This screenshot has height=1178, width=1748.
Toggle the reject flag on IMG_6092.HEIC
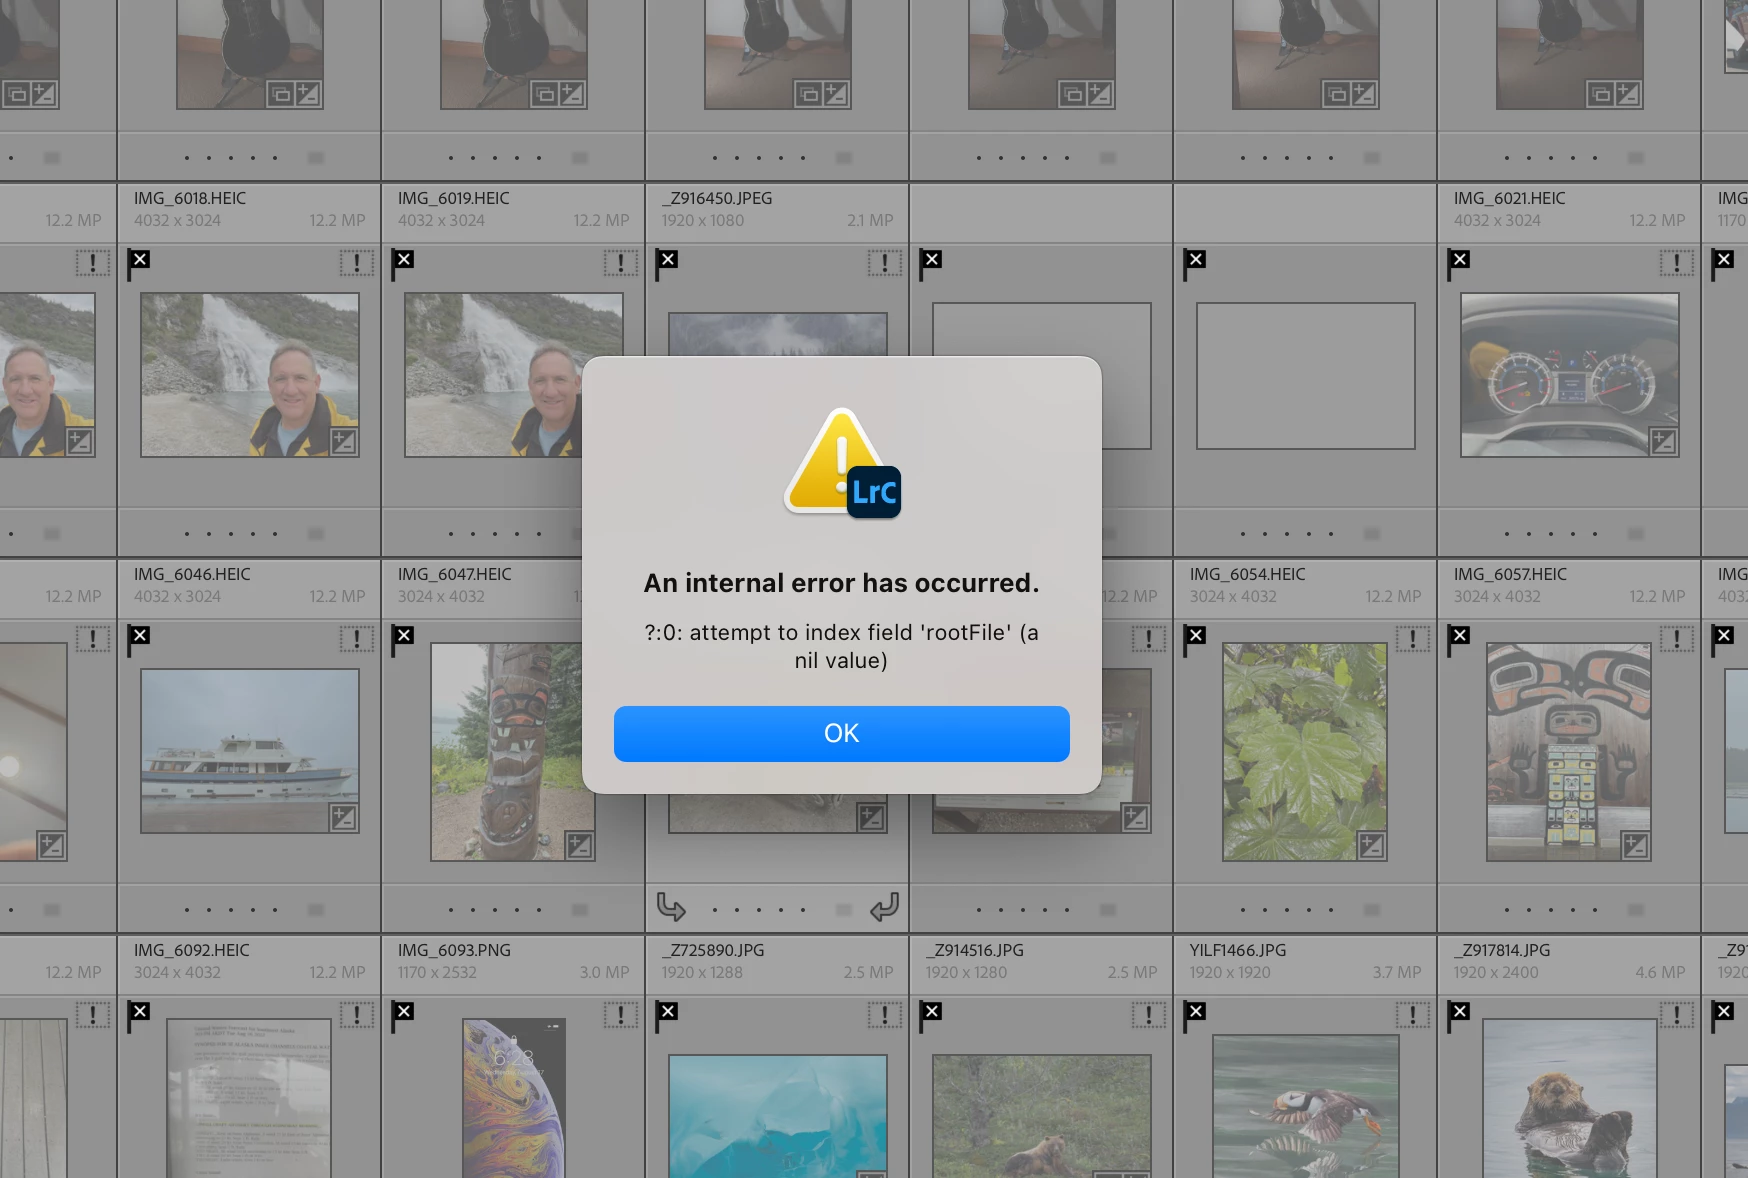pos(138,1016)
